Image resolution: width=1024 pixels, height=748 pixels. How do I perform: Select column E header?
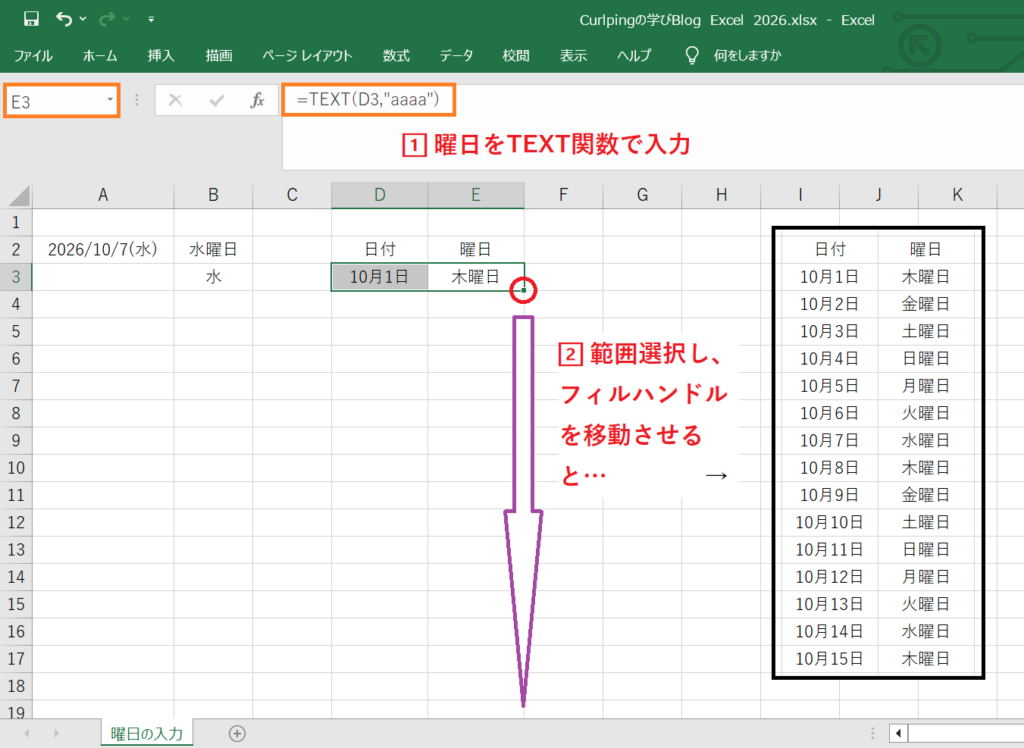pyautogui.click(x=476, y=195)
